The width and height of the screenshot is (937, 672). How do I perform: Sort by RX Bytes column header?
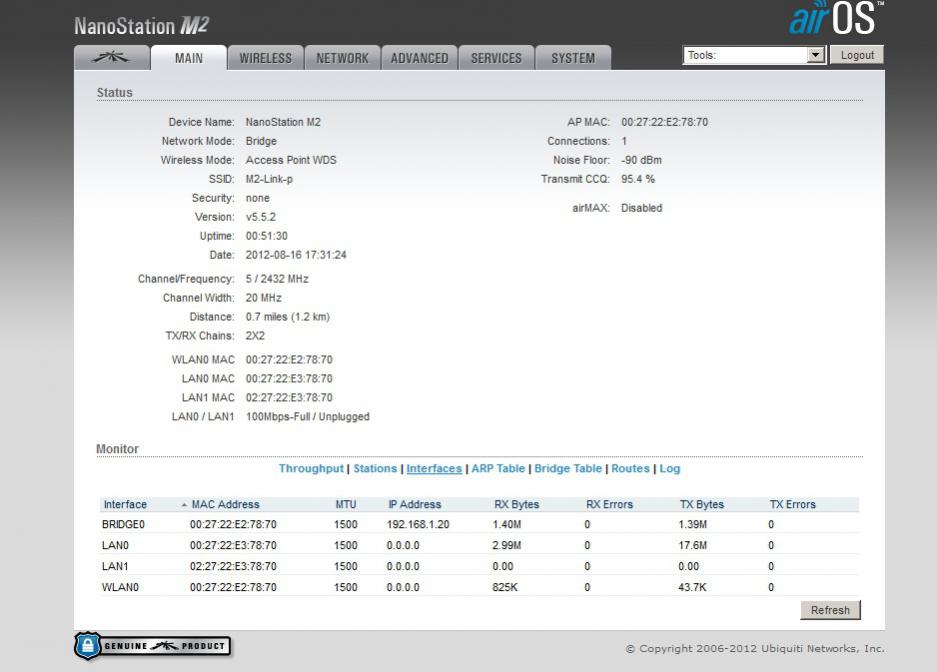tap(516, 504)
